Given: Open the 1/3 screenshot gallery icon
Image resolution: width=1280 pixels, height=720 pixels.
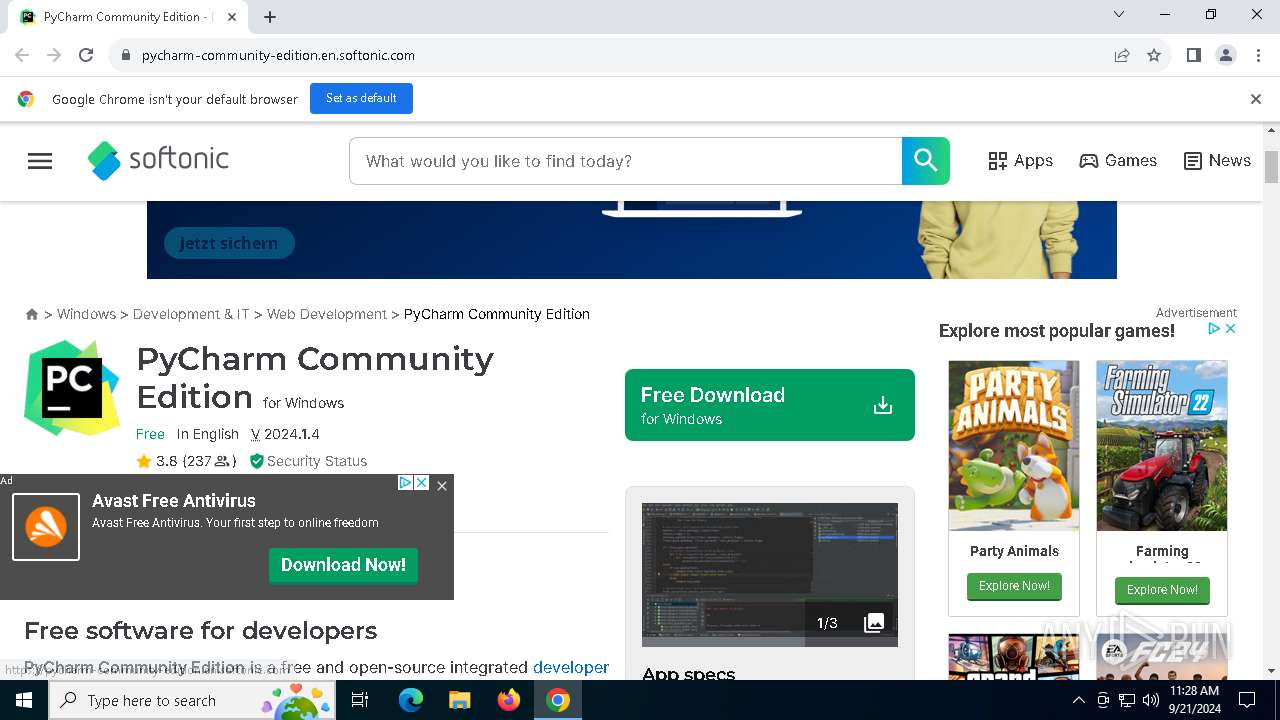Looking at the screenshot, I should click(874, 623).
